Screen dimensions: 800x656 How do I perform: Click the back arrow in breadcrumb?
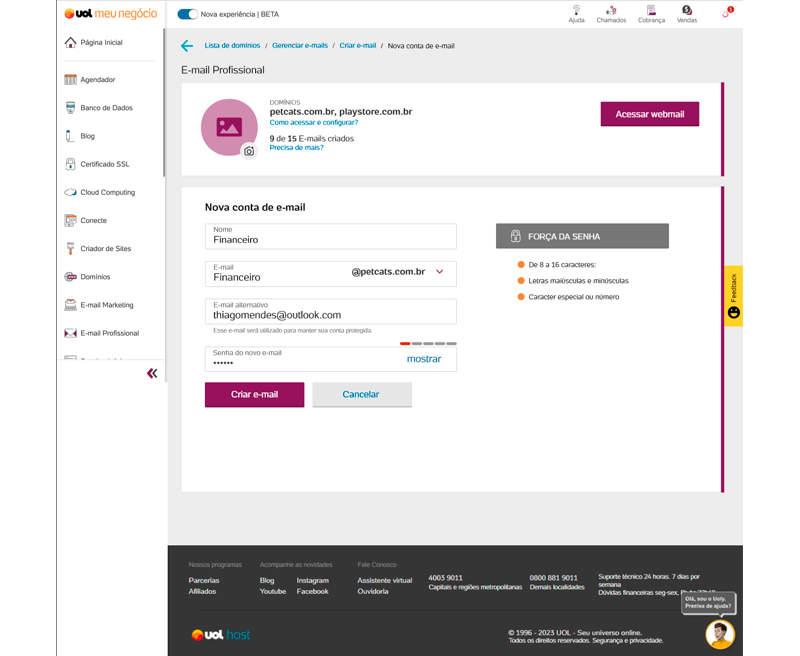pos(187,46)
